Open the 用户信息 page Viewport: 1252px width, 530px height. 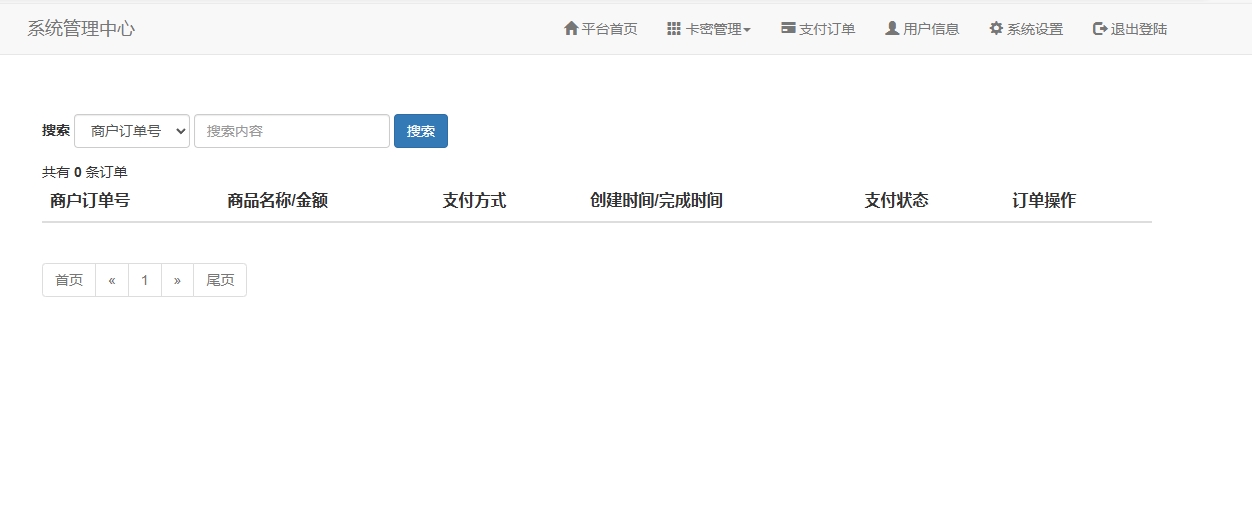coord(922,29)
